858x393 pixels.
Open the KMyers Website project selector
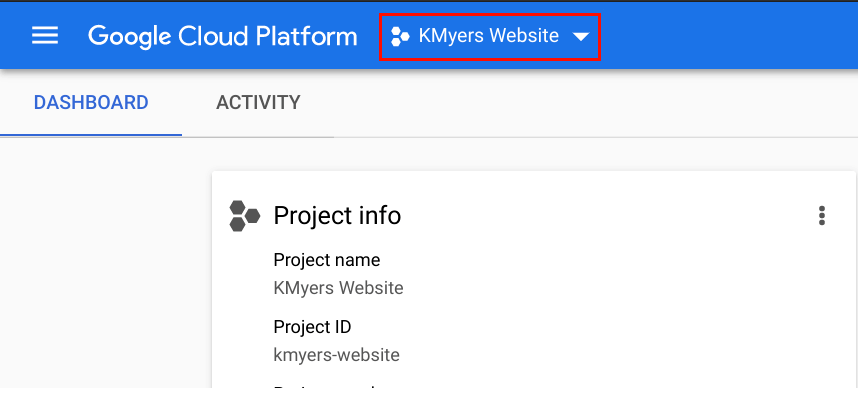click(x=490, y=37)
